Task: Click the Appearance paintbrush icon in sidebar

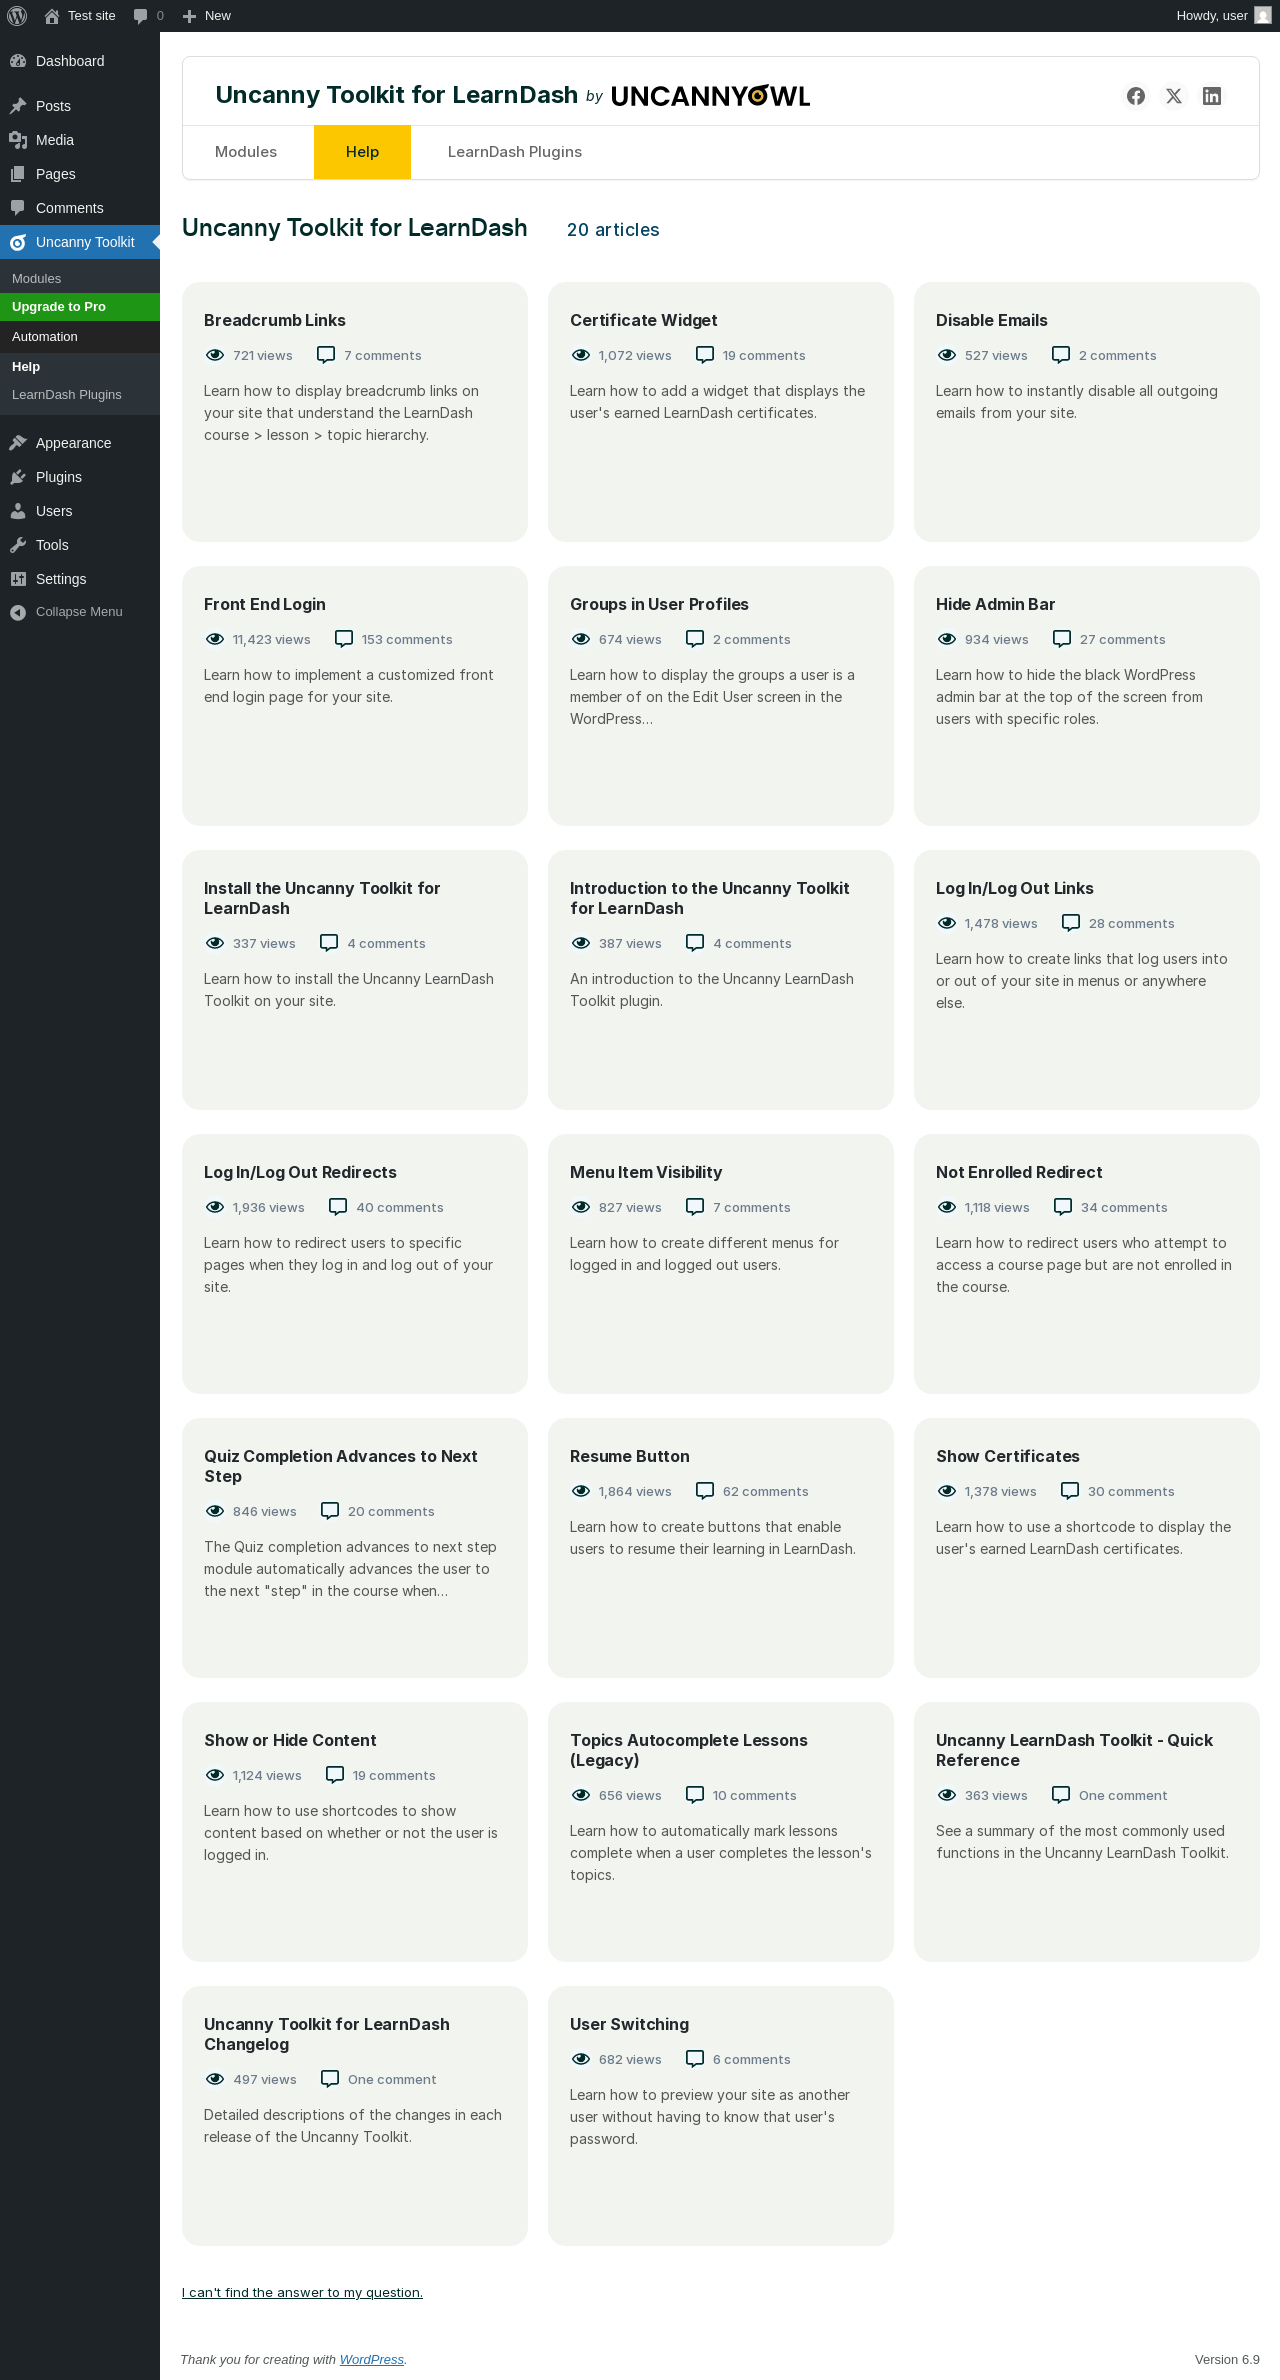Action: (18, 443)
